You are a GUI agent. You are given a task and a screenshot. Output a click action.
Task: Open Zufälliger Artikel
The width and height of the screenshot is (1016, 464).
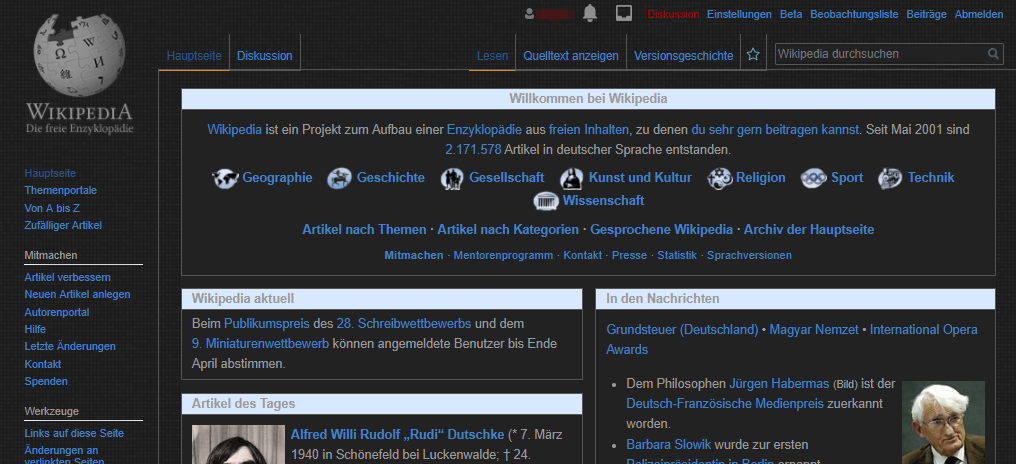pyautogui.click(x=63, y=226)
